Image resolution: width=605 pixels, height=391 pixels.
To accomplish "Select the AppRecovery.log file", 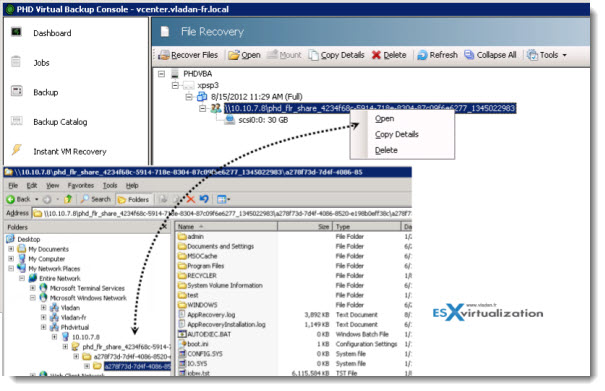I will (211, 315).
